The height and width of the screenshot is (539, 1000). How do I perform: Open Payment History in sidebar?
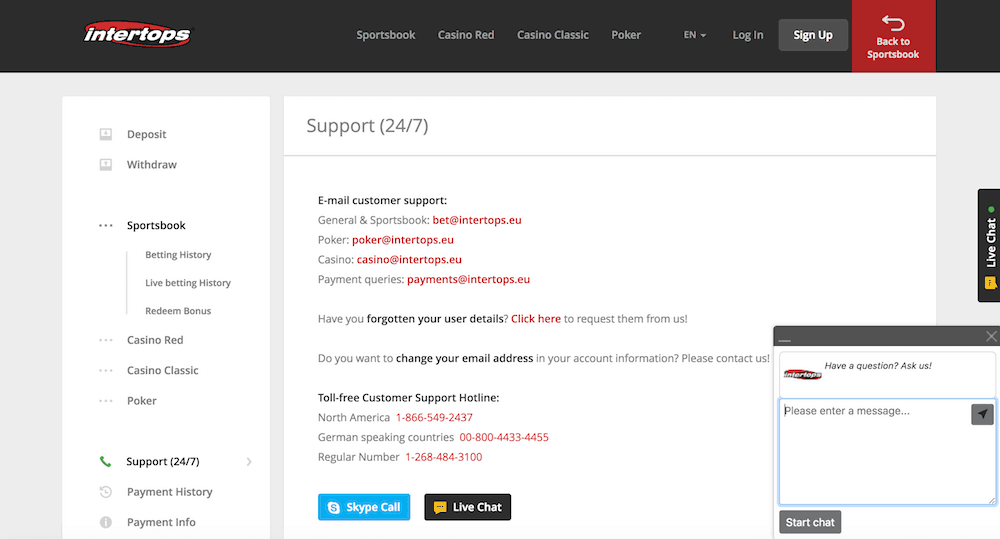tap(170, 492)
